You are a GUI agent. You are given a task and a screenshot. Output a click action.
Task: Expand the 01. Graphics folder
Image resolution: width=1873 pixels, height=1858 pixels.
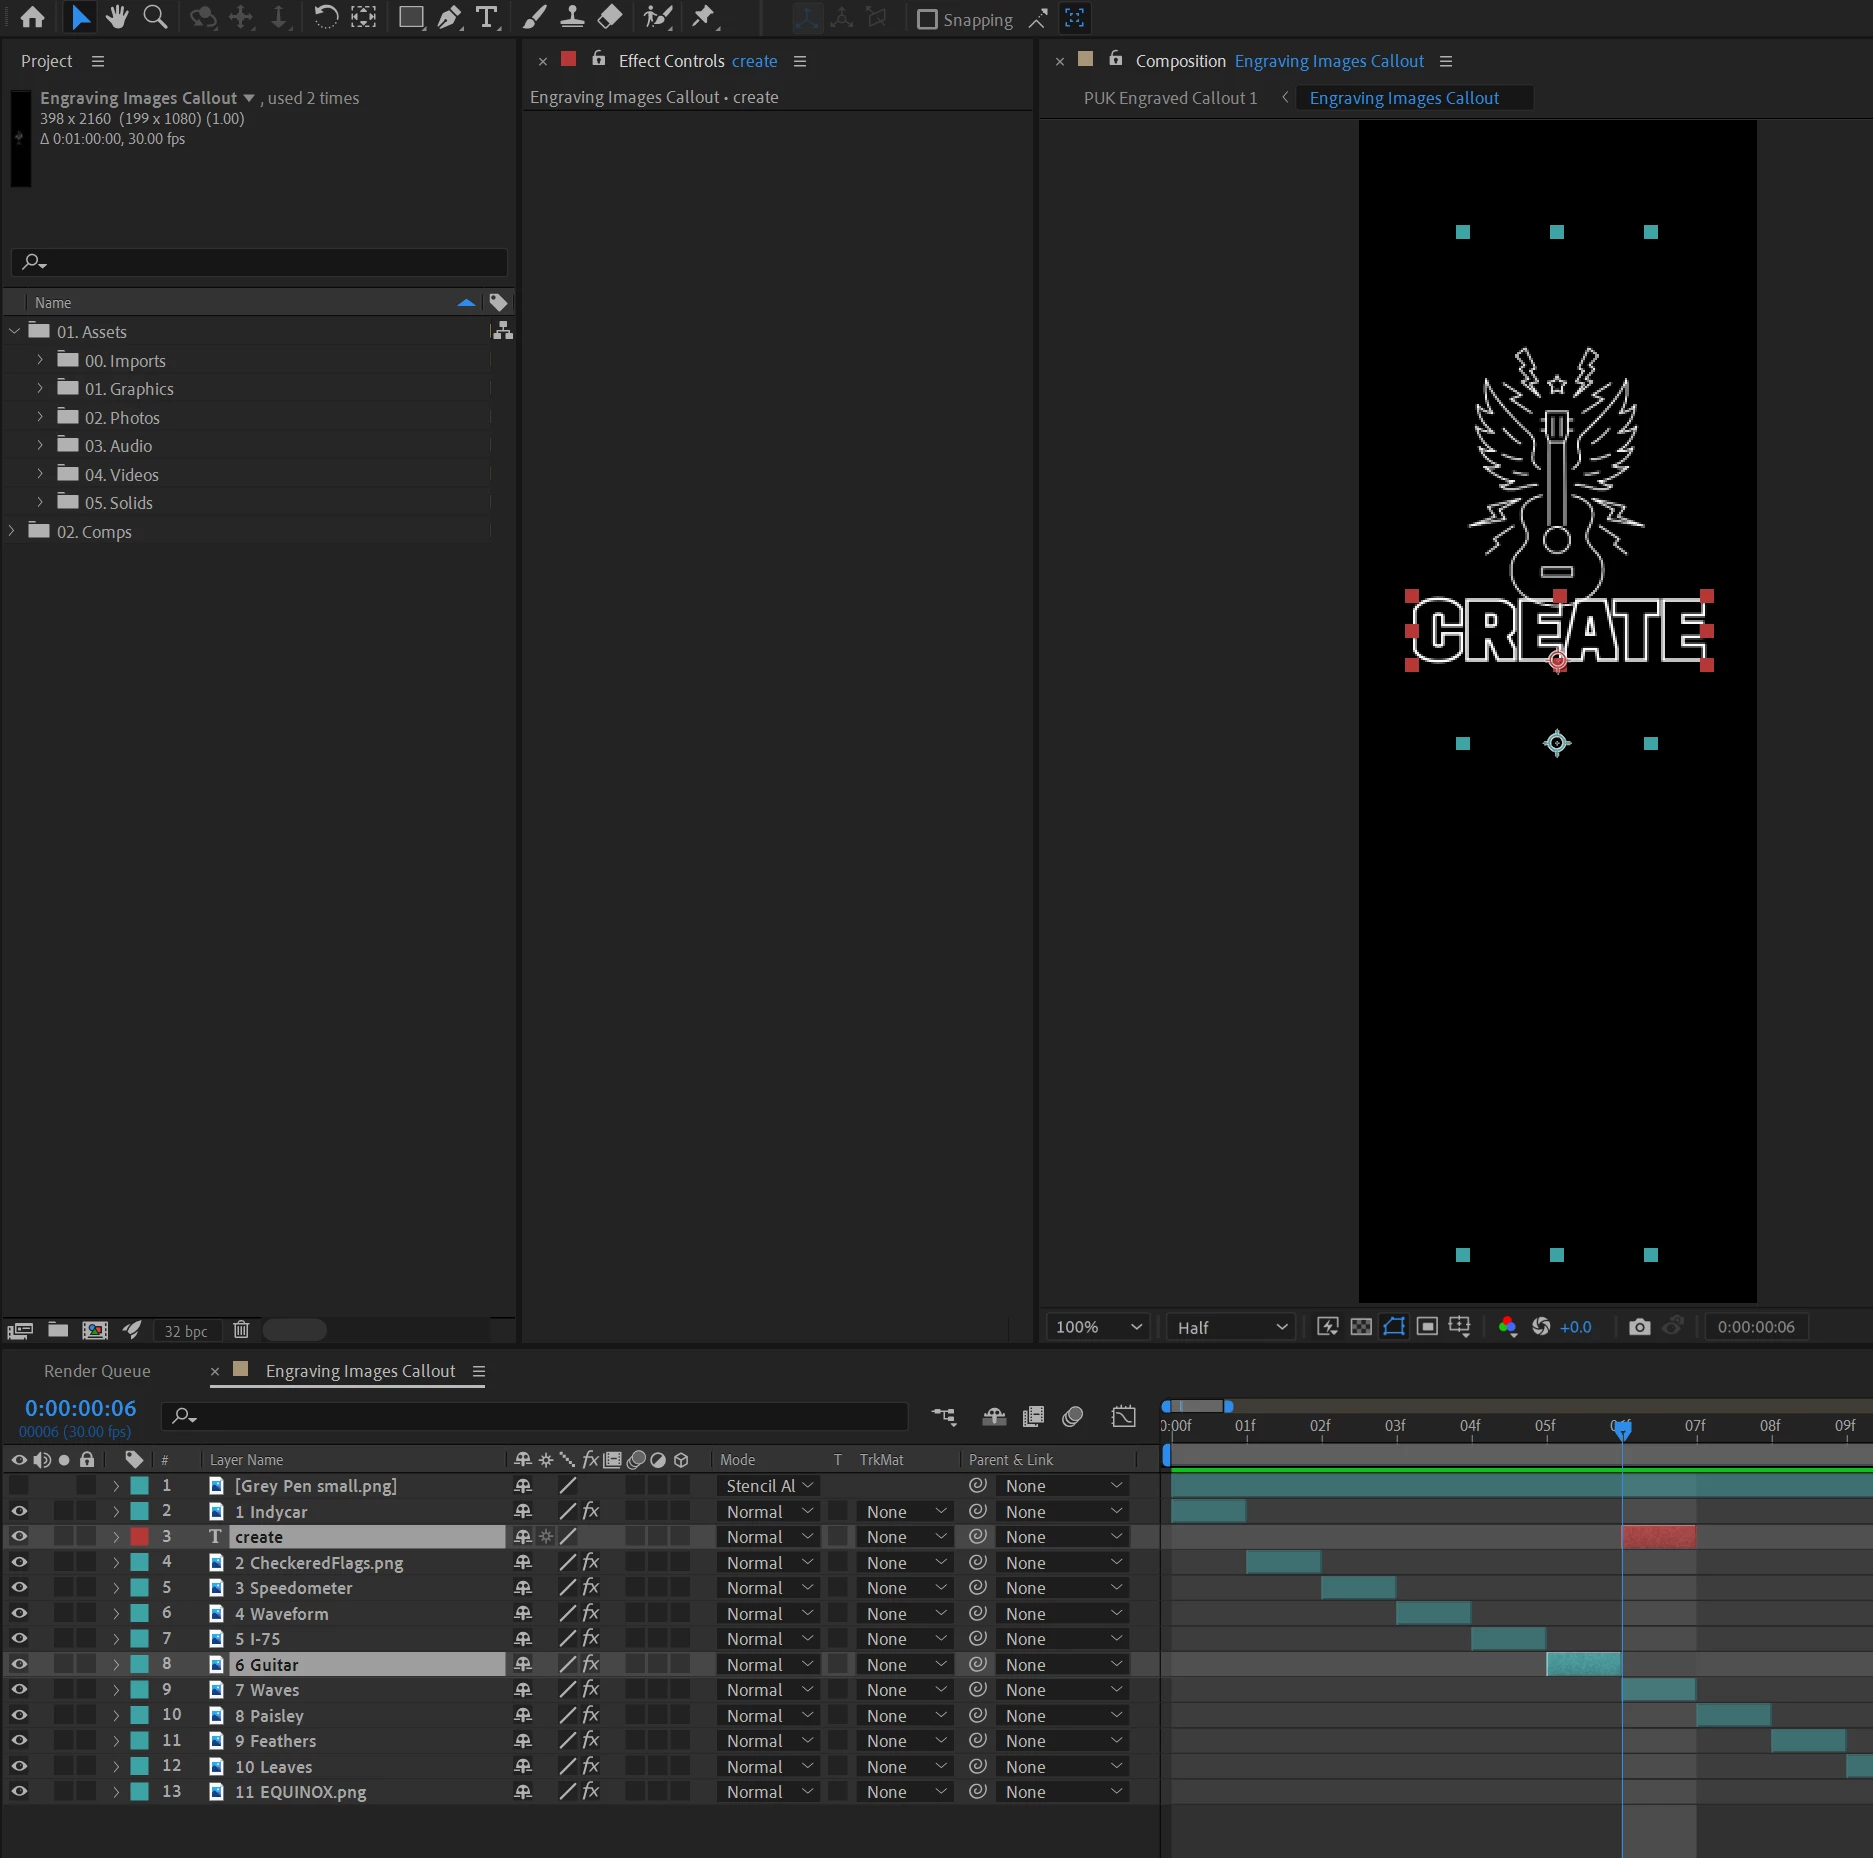pyautogui.click(x=40, y=388)
